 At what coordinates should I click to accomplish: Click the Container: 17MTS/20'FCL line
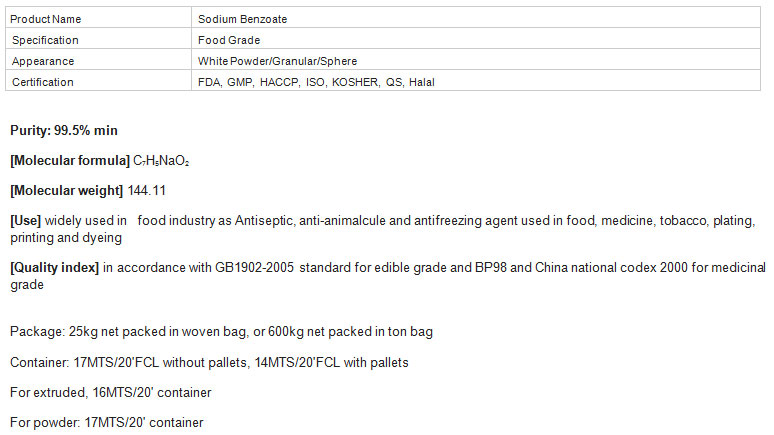click(209, 362)
